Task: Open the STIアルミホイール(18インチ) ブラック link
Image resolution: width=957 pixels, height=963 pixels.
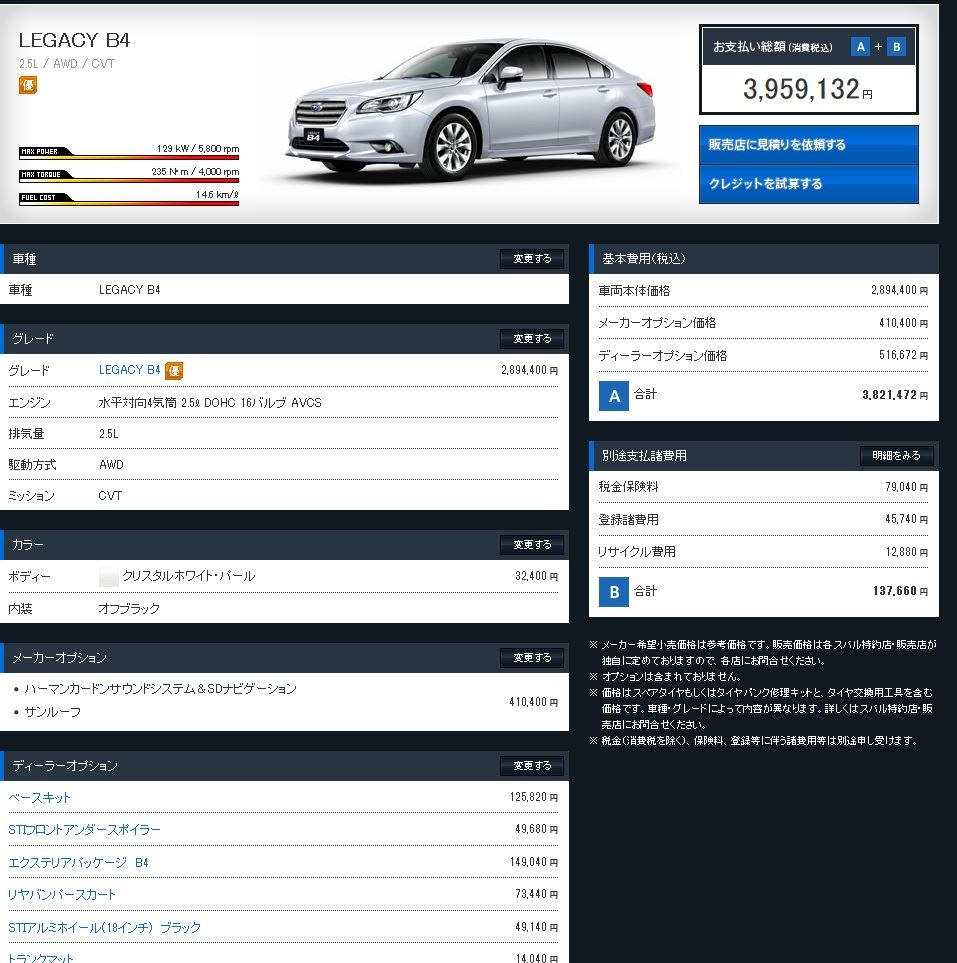Action: [104, 927]
